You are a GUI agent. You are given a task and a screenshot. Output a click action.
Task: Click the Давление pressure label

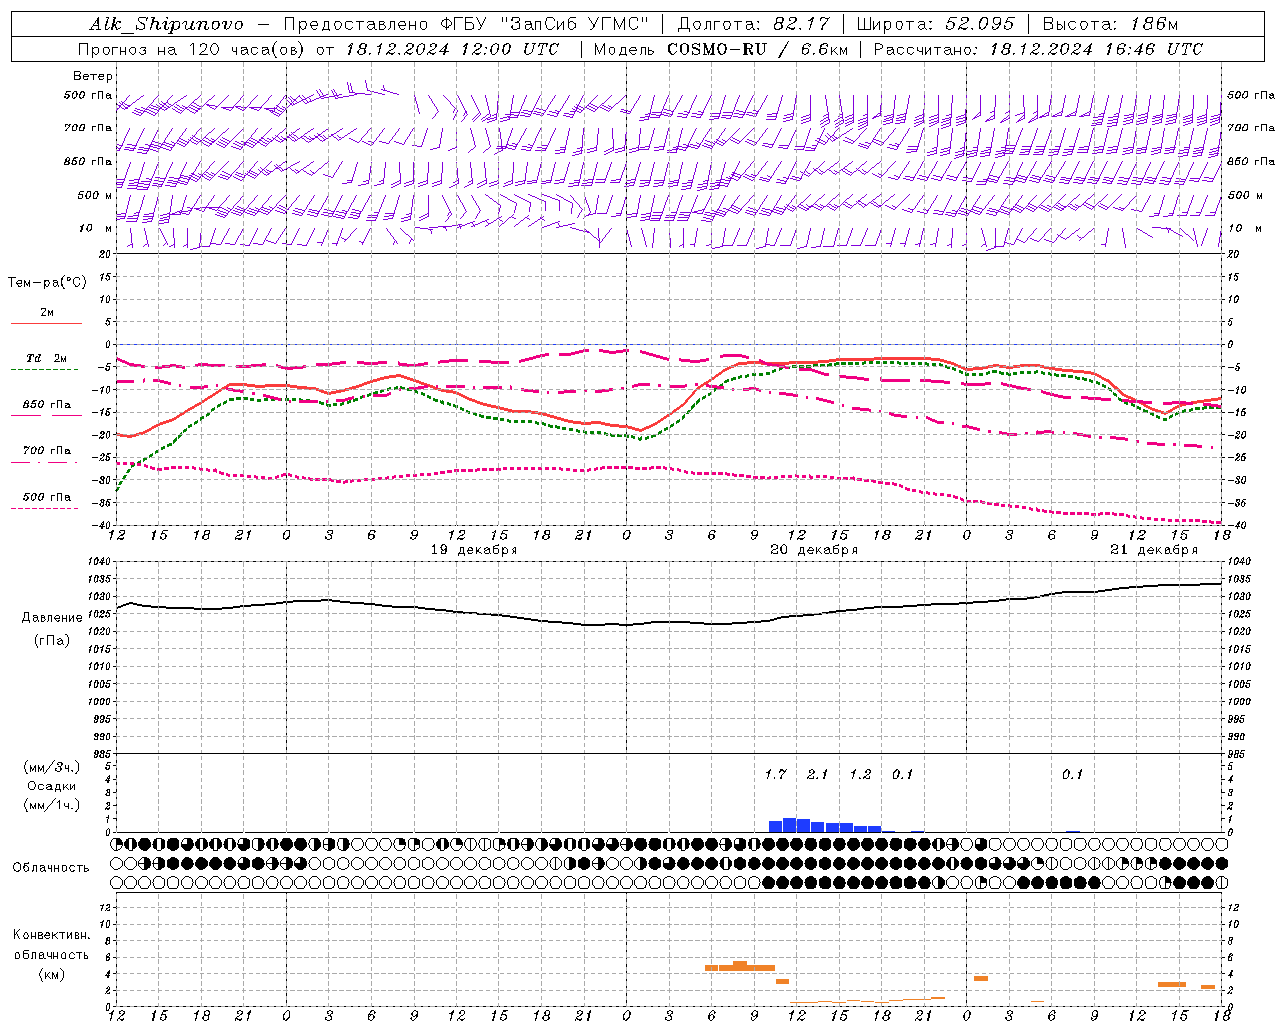point(52,618)
